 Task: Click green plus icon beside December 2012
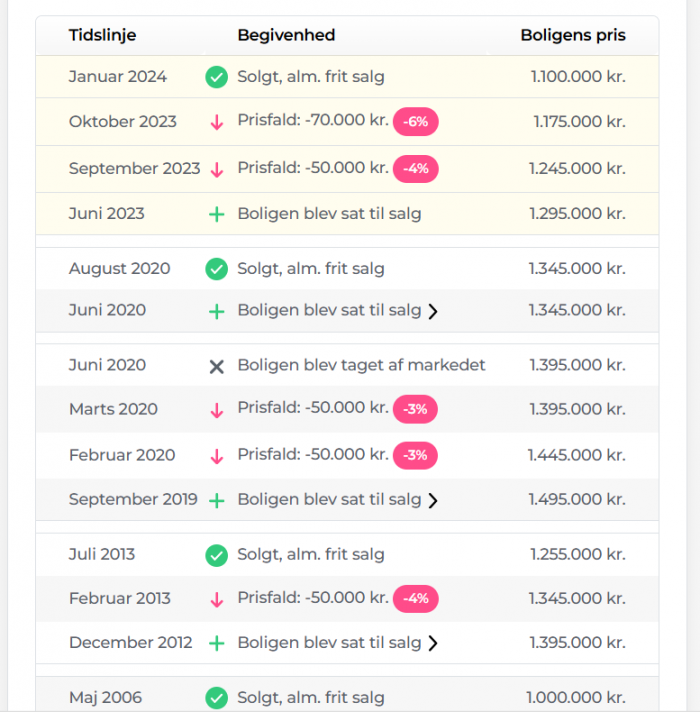(x=217, y=643)
